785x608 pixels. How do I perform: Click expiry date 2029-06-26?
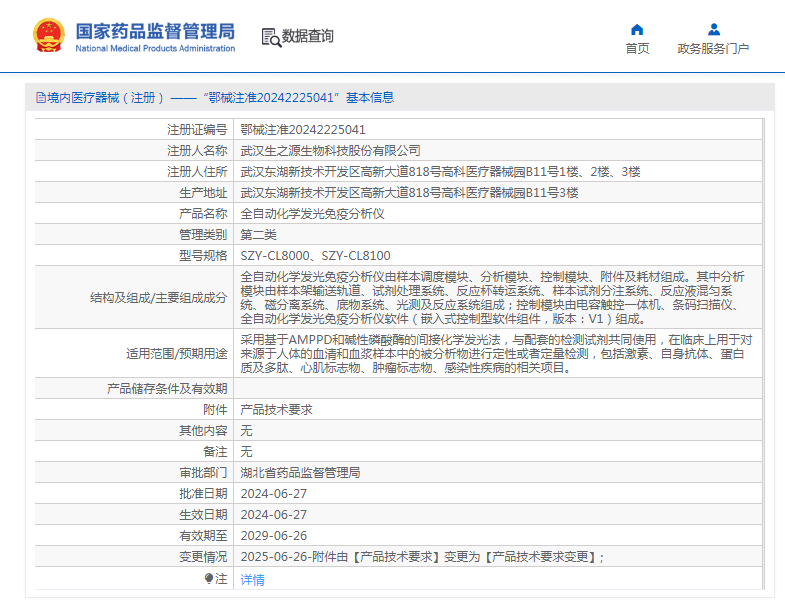[x=274, y=536]
